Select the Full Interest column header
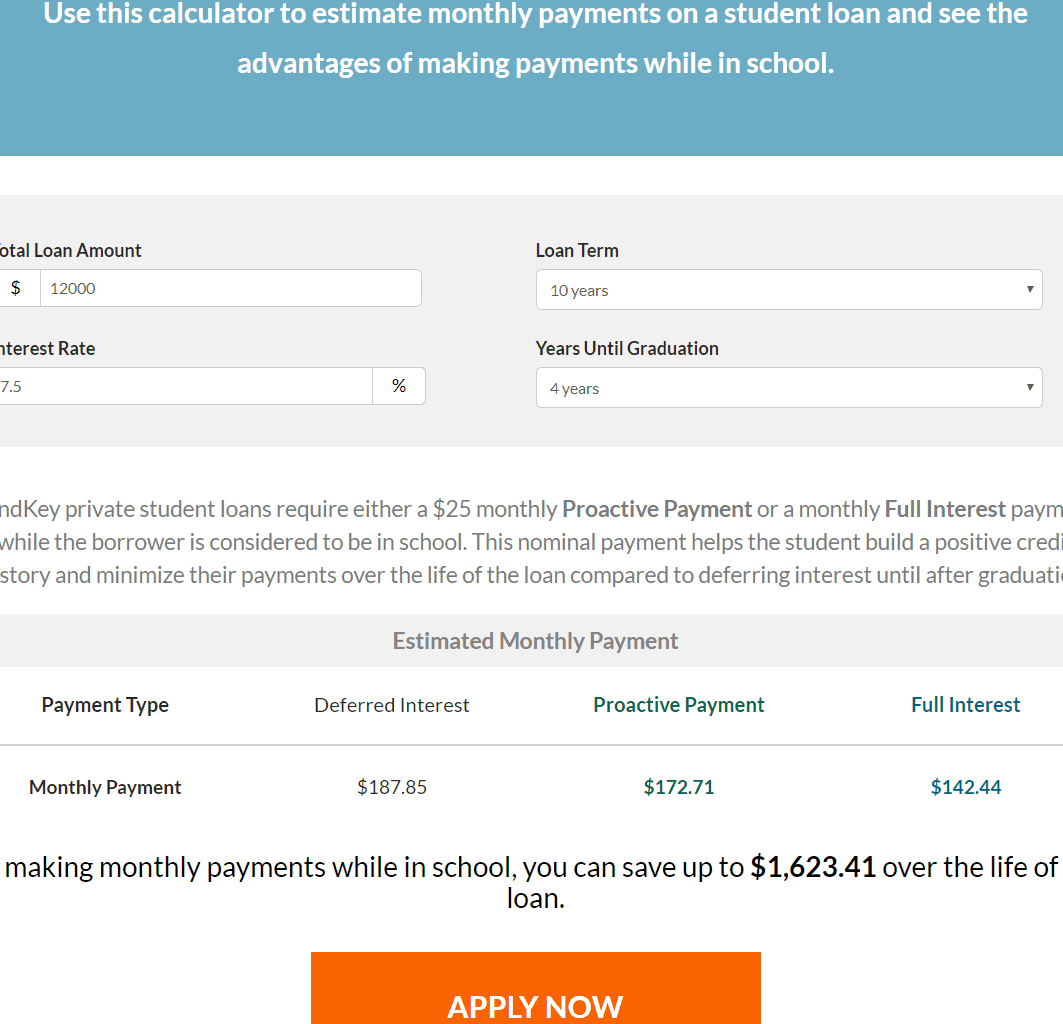 [965, 704]
